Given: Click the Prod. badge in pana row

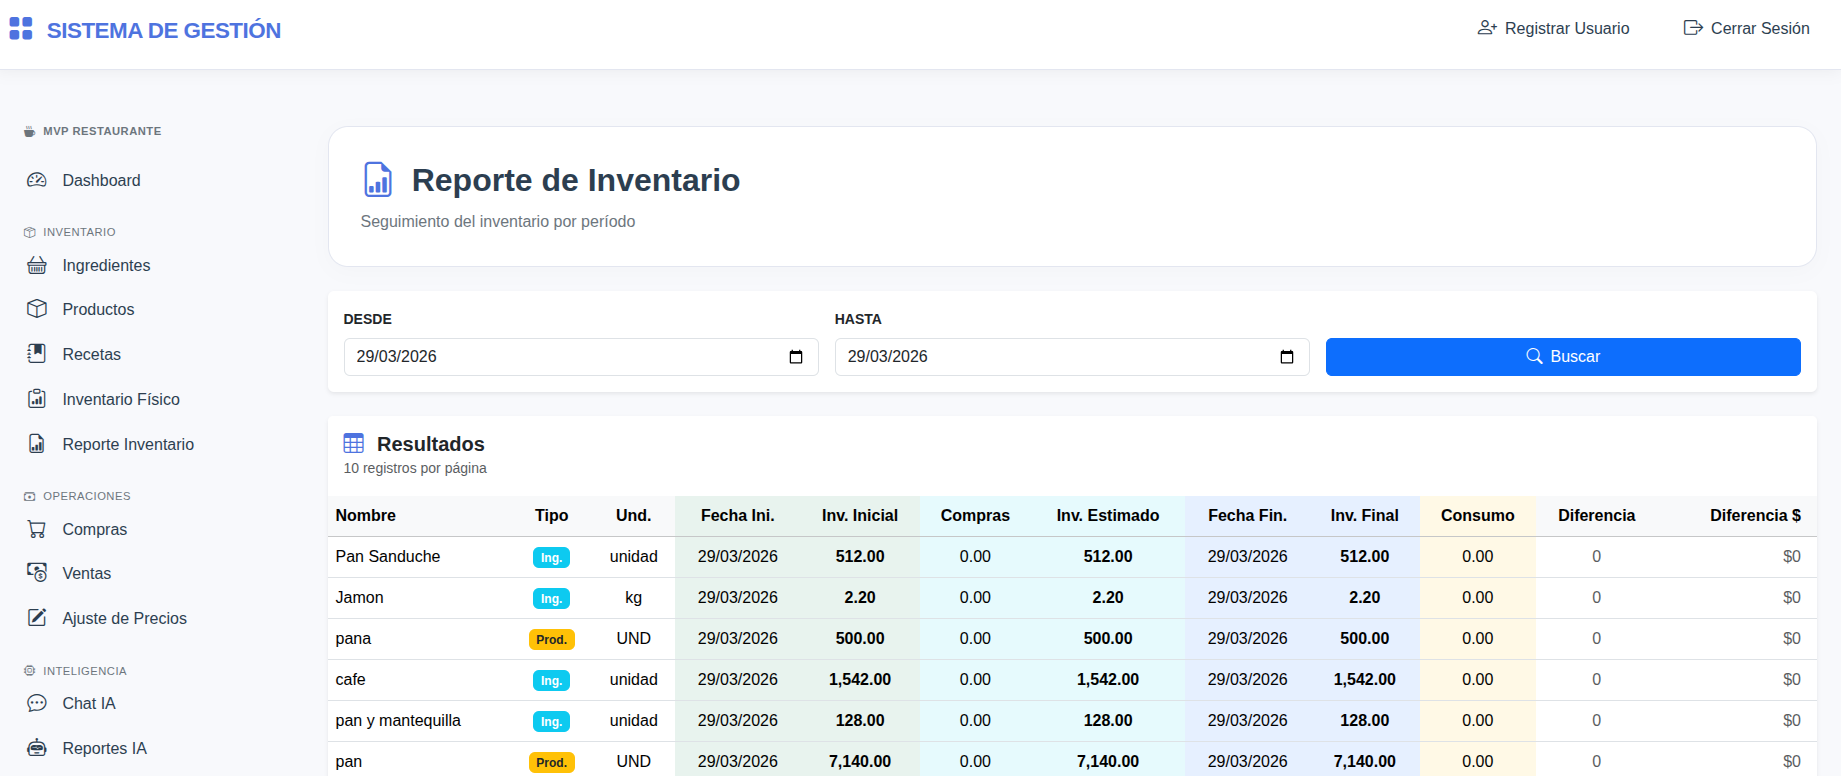Looking at the screenshot, I should click(x=551, y=639).
